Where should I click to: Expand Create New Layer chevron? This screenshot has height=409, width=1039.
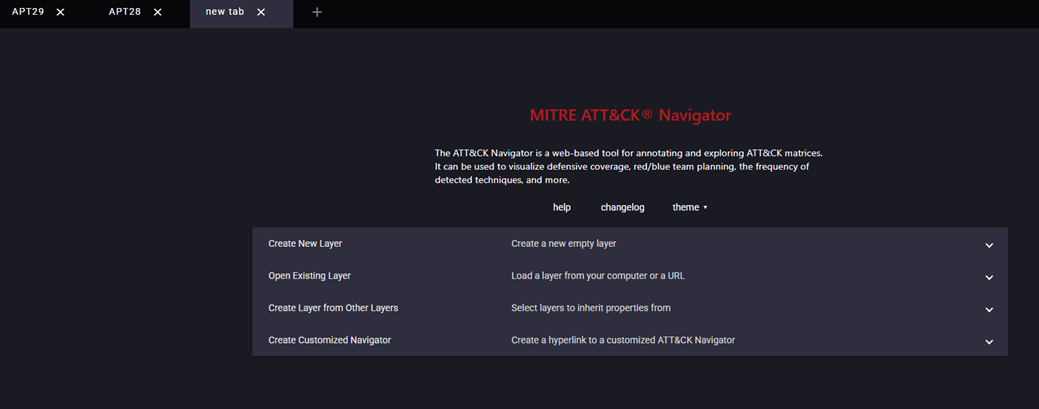pos(989,245)
